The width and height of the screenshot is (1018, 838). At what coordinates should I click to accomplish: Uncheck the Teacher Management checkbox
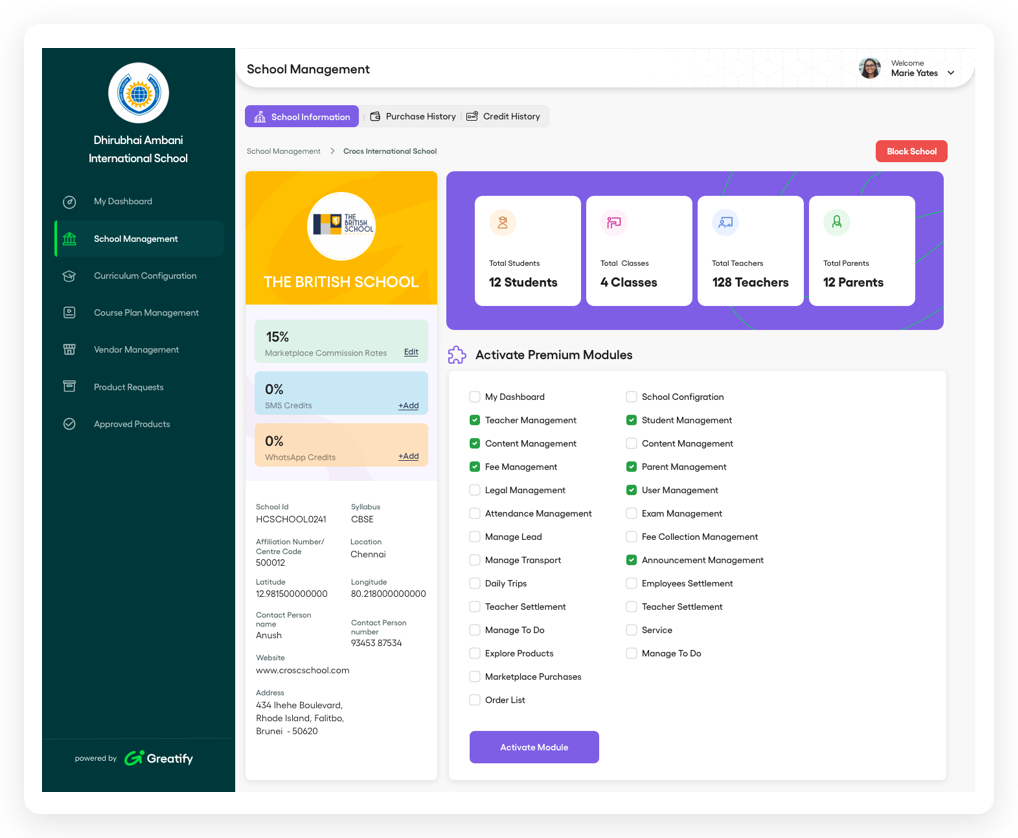click(x=475, y=421)
